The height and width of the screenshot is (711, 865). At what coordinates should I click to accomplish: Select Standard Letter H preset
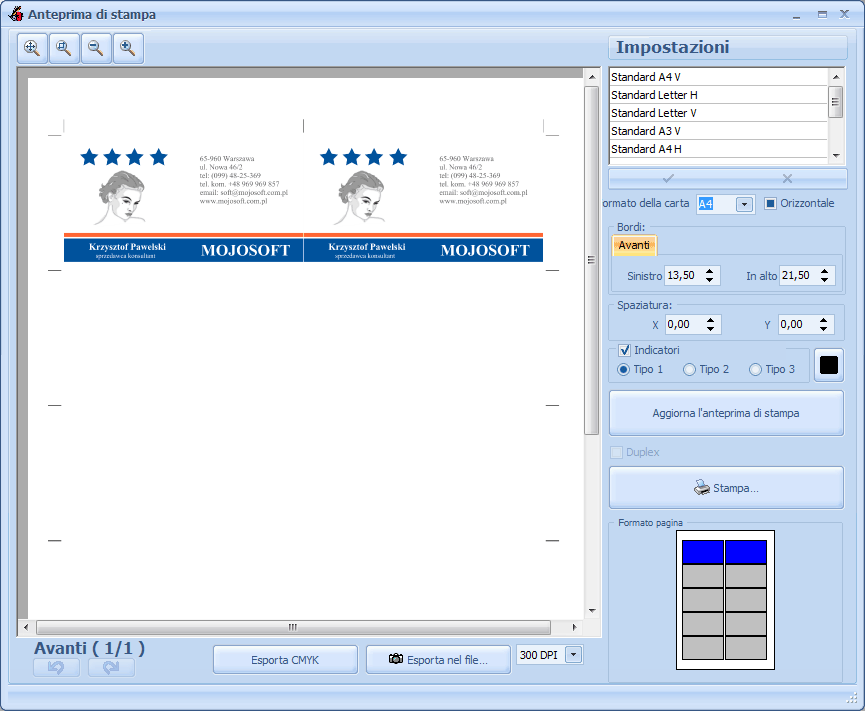718,95
